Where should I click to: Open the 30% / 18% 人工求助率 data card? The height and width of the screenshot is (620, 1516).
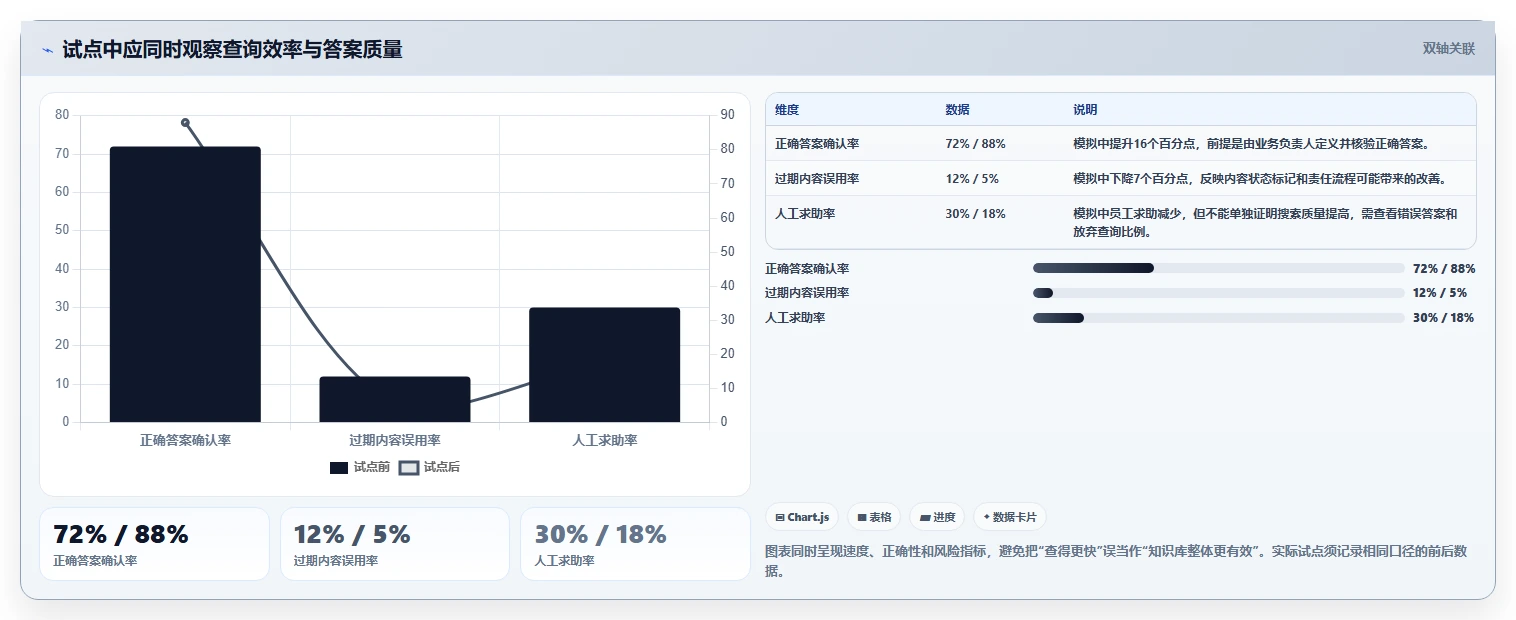635,544
